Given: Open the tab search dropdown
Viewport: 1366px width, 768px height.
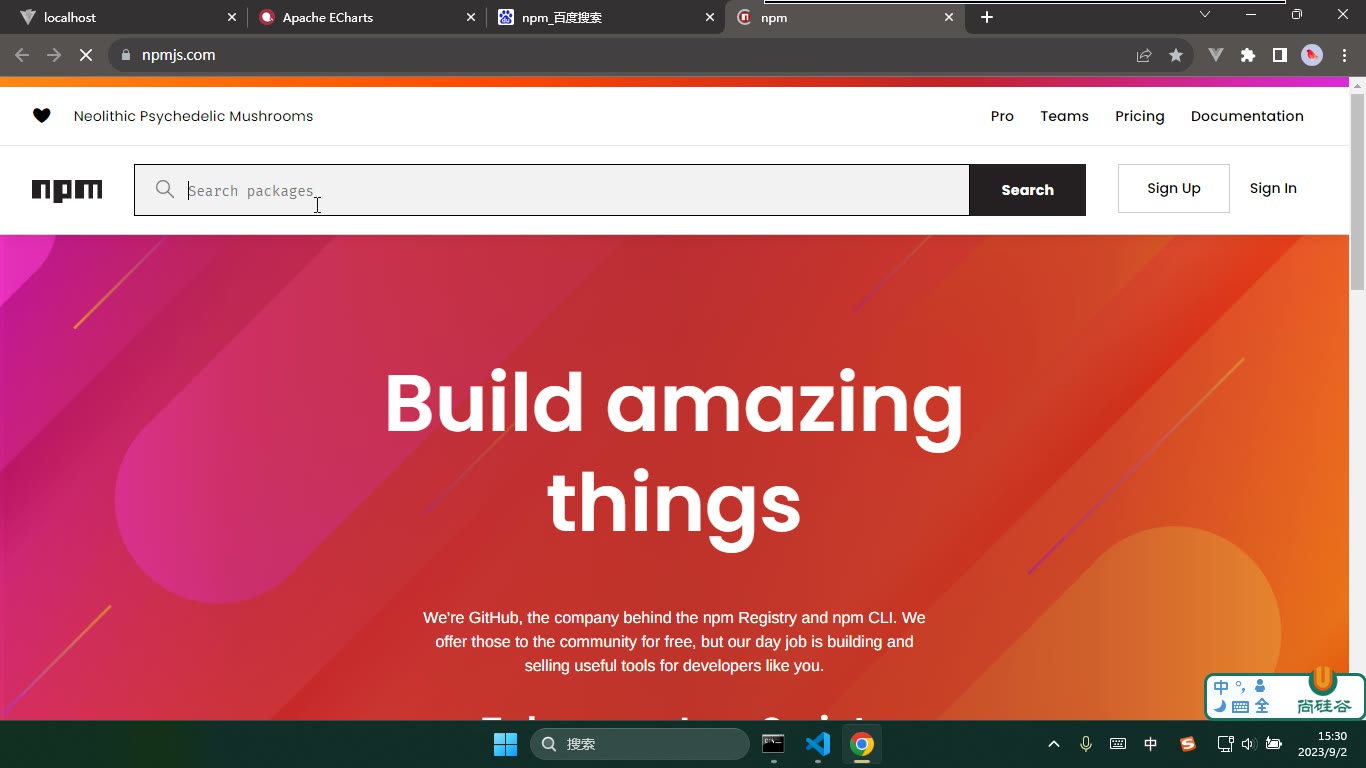Looking at the screenshot, I should tap(1205, 14).
